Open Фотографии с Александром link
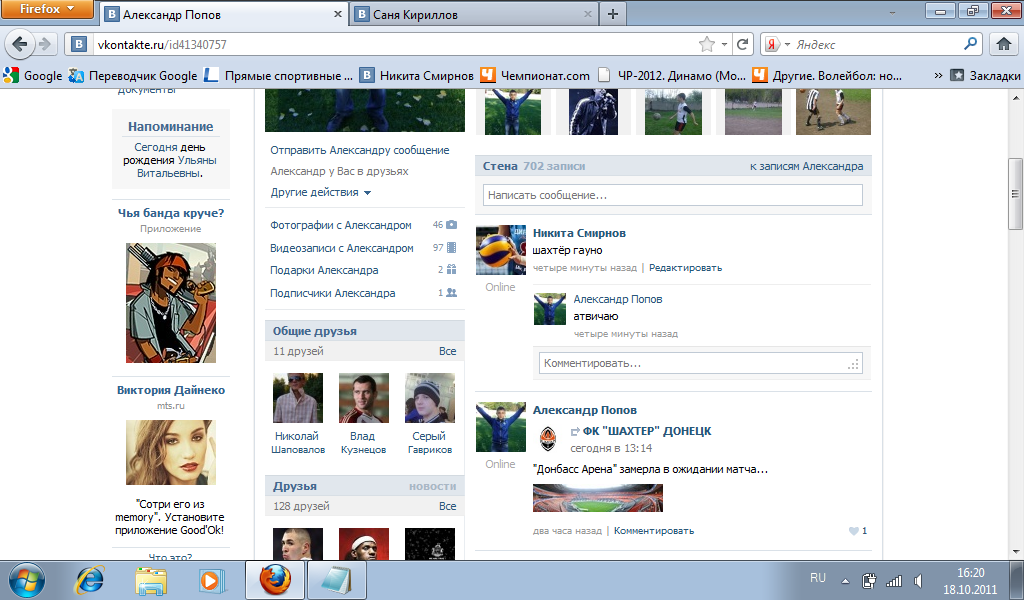1024x600 pixels. pos(341,225)
